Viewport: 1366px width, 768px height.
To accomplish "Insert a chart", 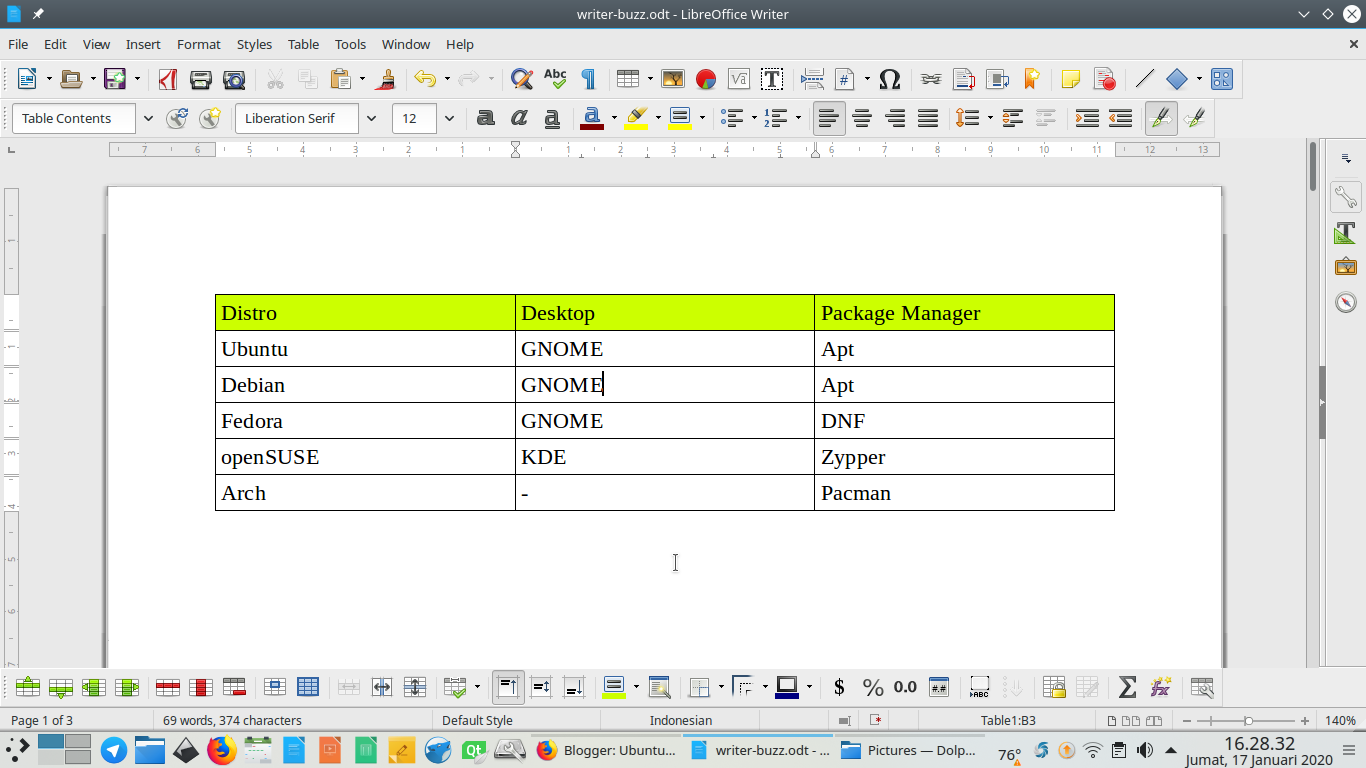I will click(x=706, y=79).
